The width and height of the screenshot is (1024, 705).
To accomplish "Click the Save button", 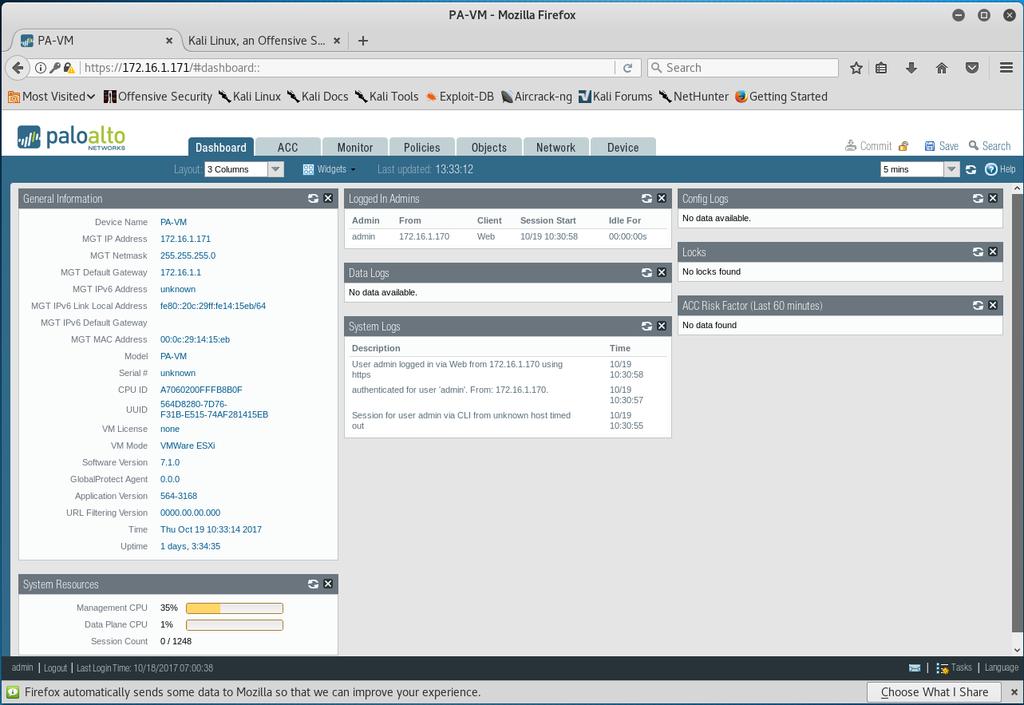I will coord(941,146).
